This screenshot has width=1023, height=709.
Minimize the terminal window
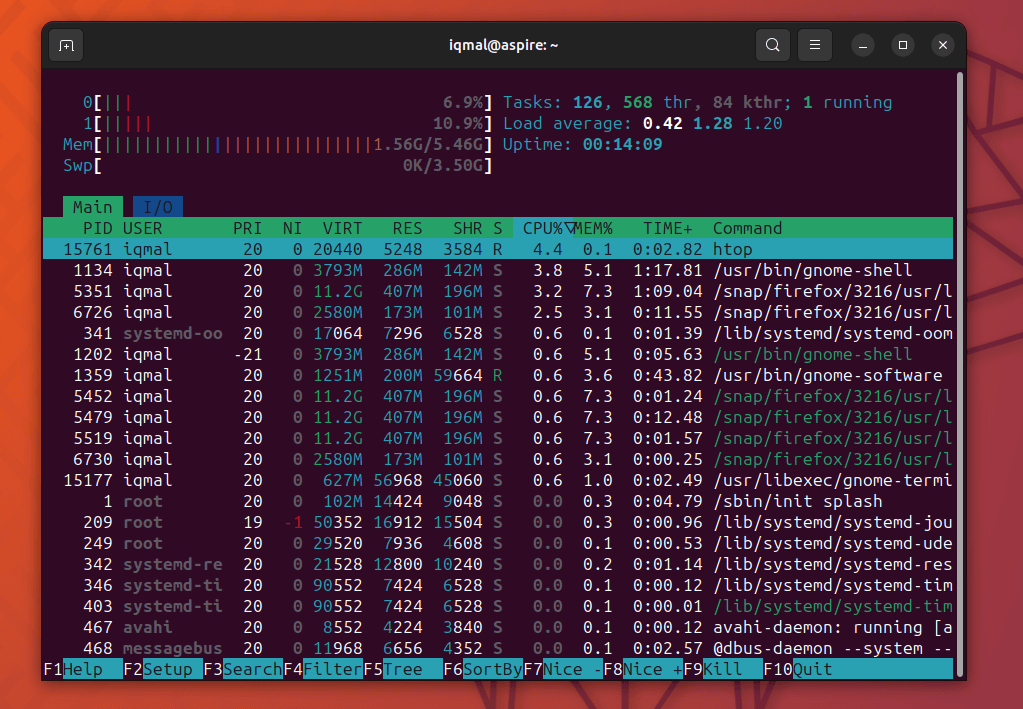pos(863,46)
